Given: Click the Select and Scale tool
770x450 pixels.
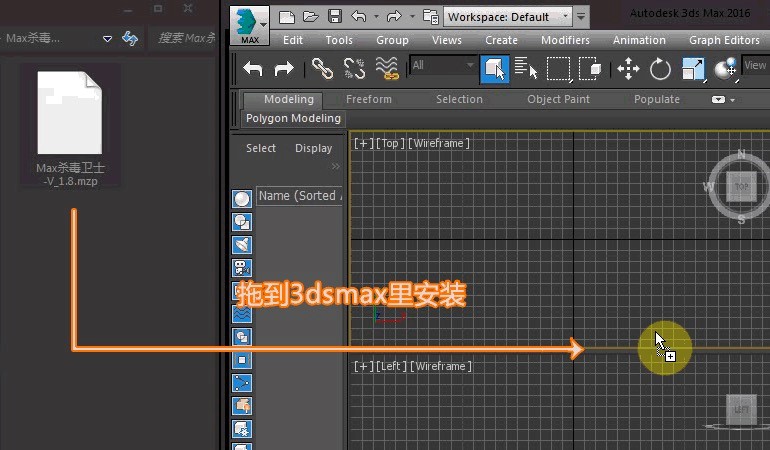Looking at the screenshot, I should tap(692, 68).
